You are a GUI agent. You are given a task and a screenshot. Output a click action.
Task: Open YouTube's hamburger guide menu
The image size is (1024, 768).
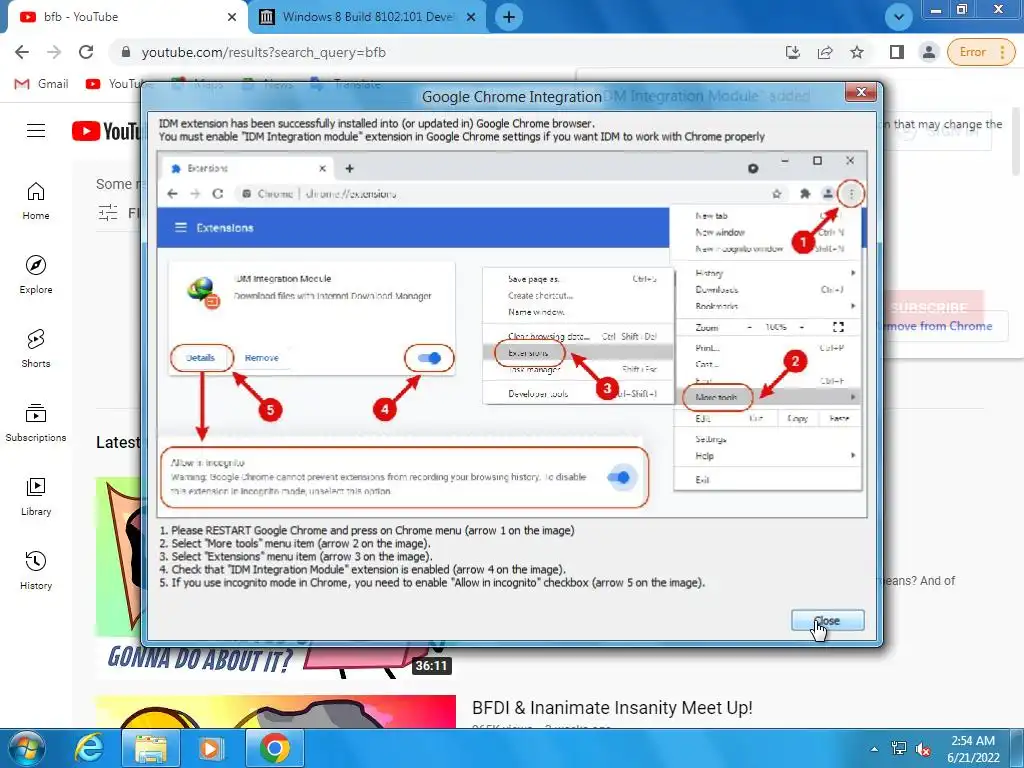point(36,131)
